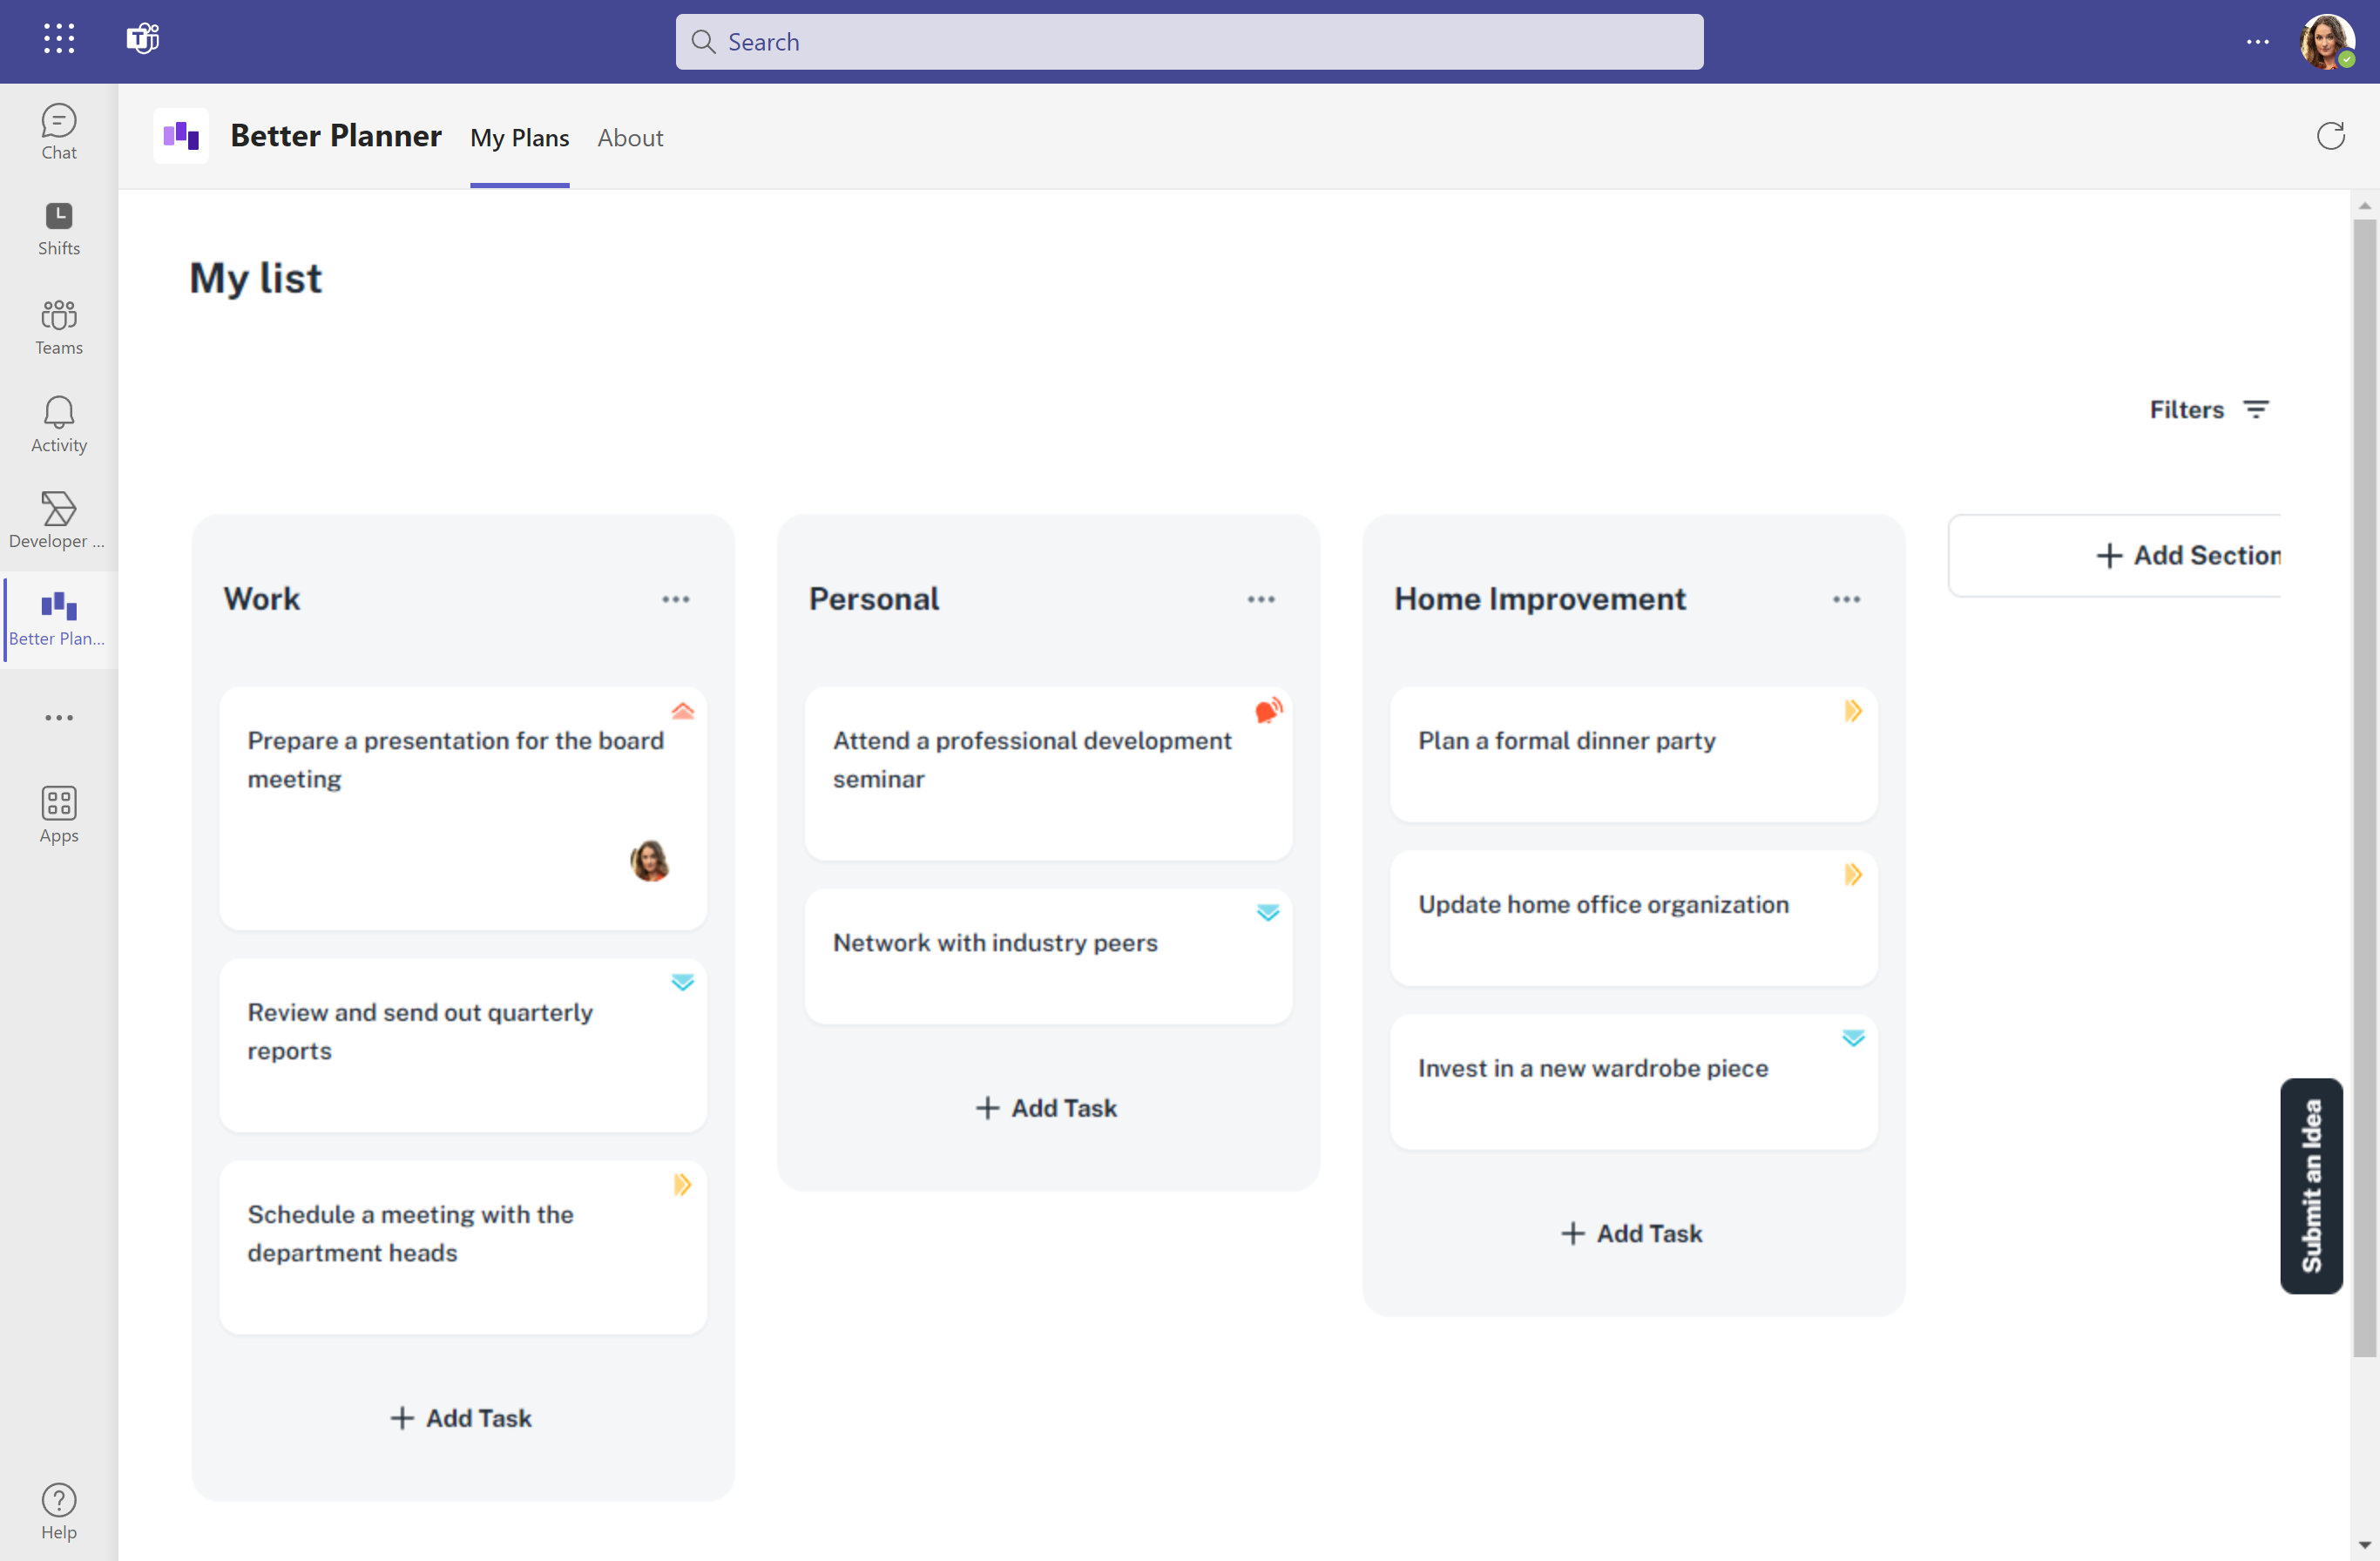Open the user profile avatar menu

click(x=2326, y=41)
